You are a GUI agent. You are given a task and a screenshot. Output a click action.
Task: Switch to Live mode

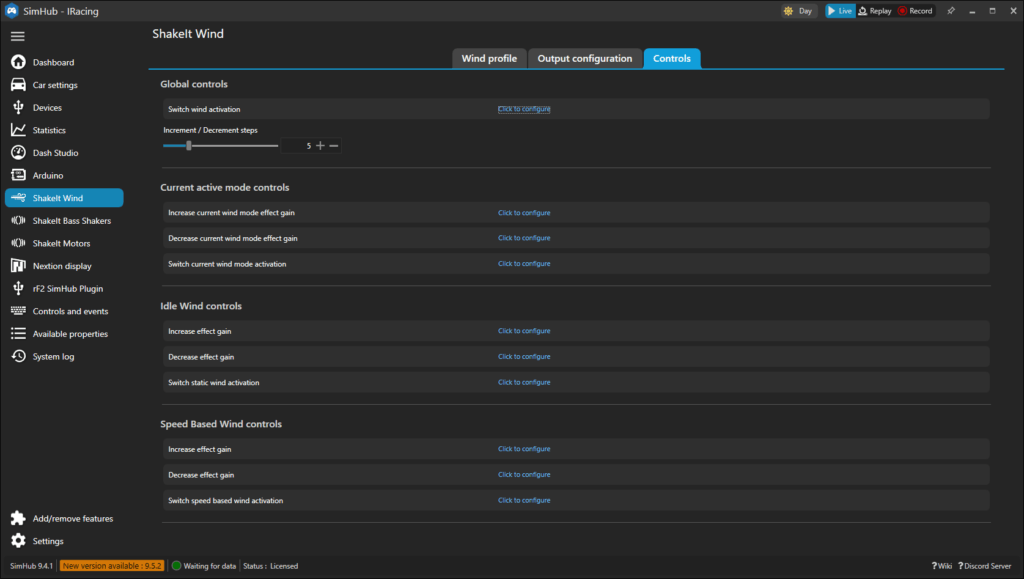[840, 11]
